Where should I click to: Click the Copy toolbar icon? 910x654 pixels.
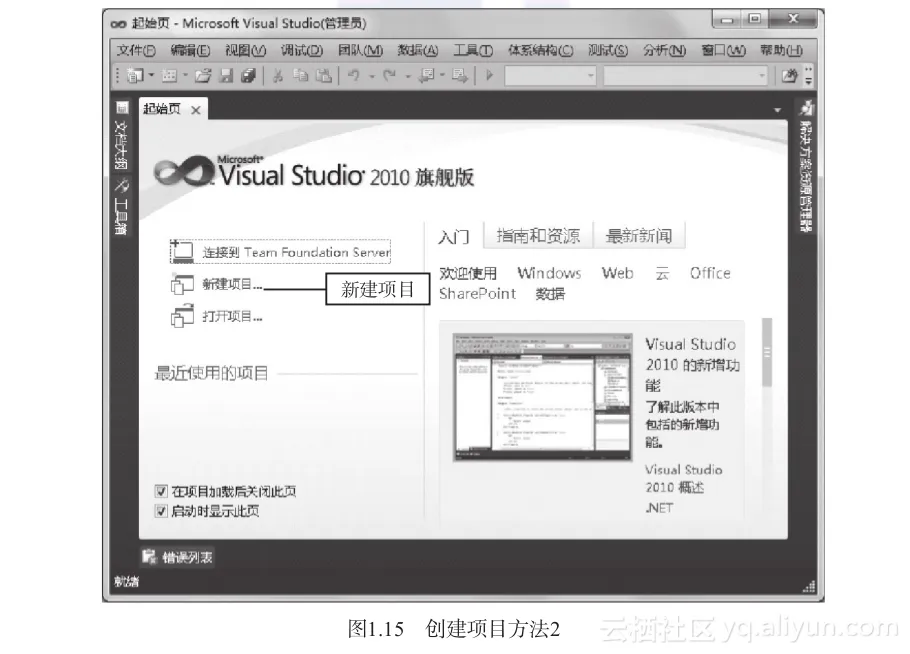coord(300,75)
